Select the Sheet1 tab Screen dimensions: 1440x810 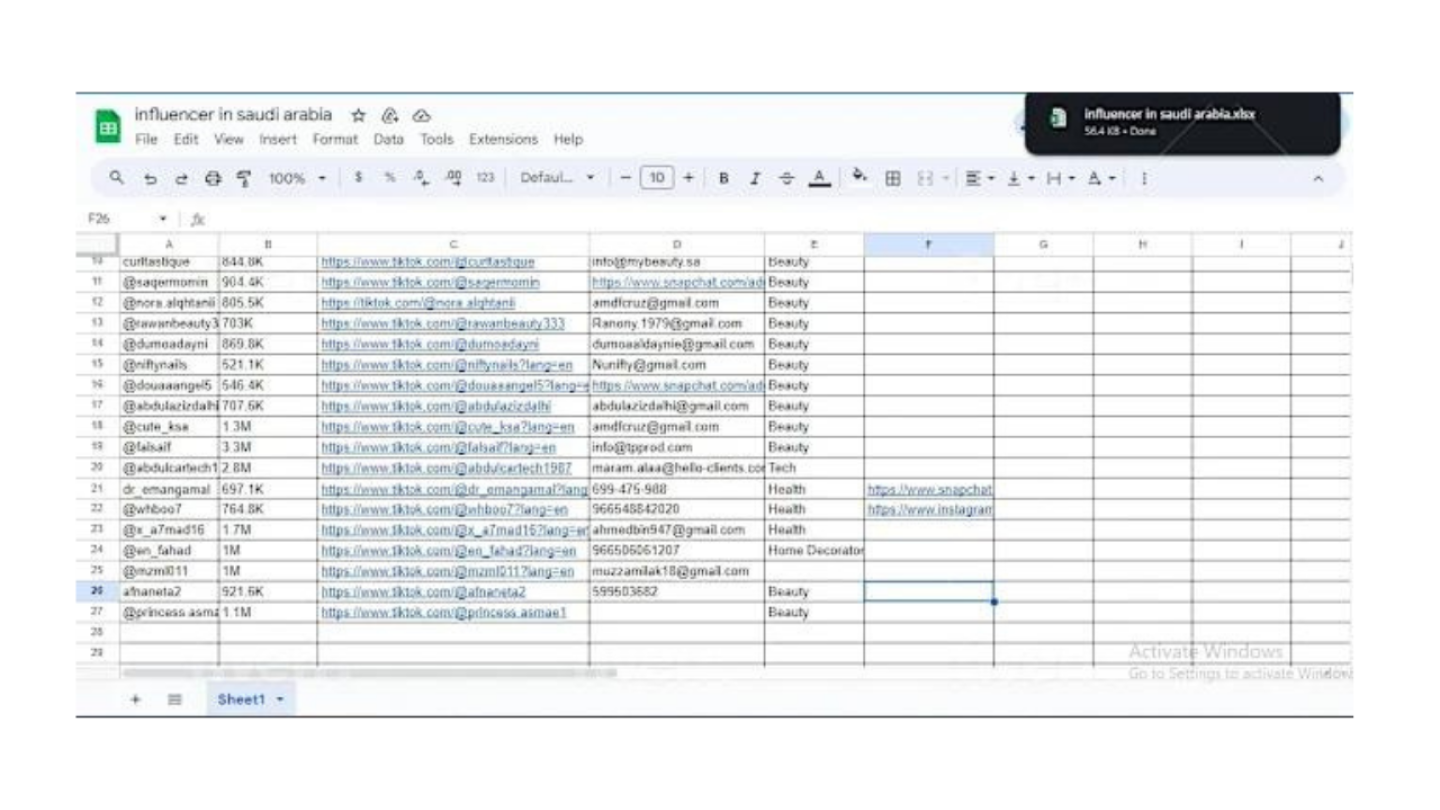[250, 700]
